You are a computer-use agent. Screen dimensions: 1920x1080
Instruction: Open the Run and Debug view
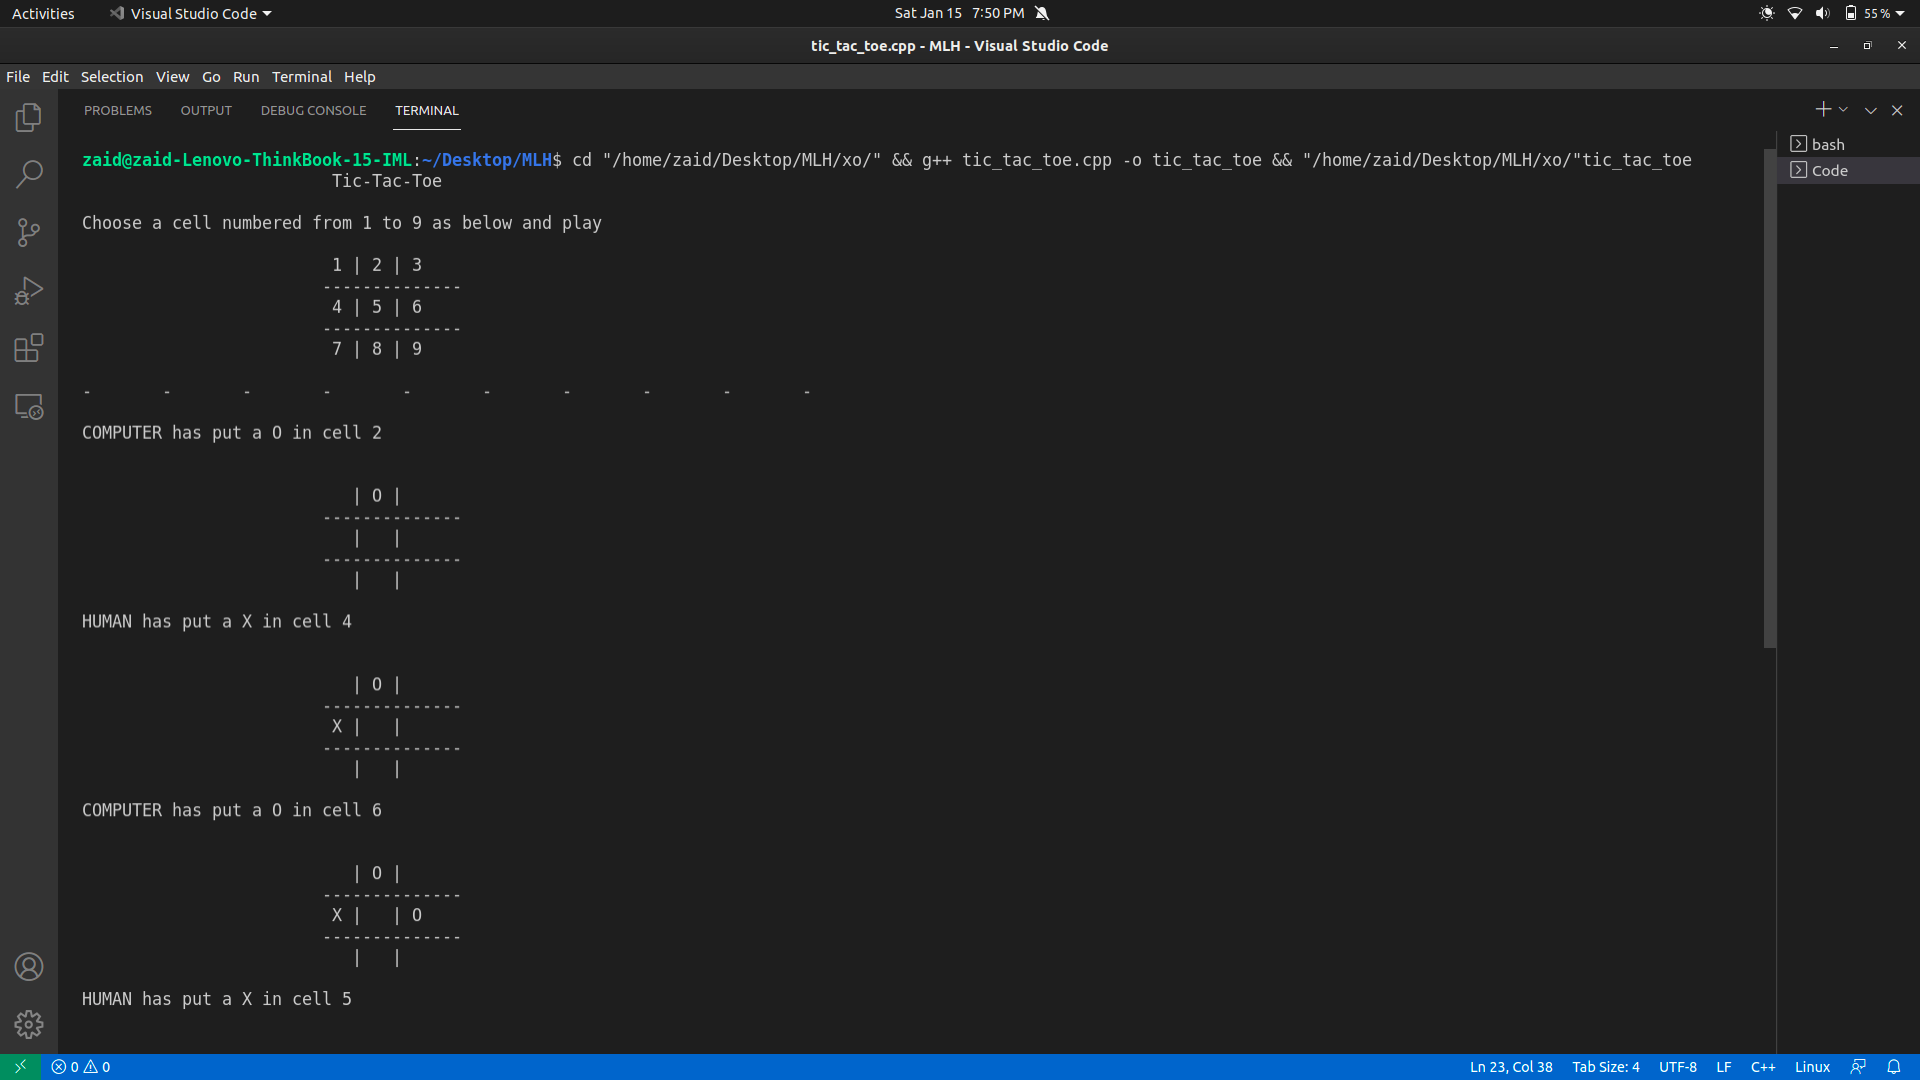(x=29, y=291)
